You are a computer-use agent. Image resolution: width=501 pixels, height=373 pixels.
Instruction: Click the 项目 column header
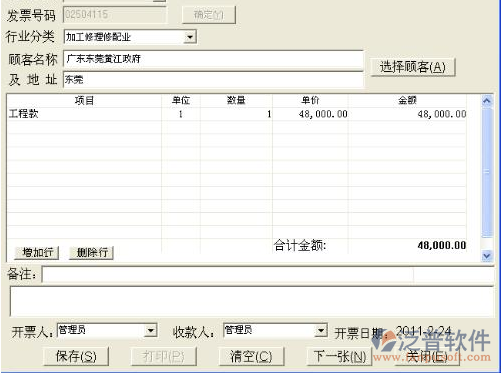pyautogui.click(x=84, y=100)
